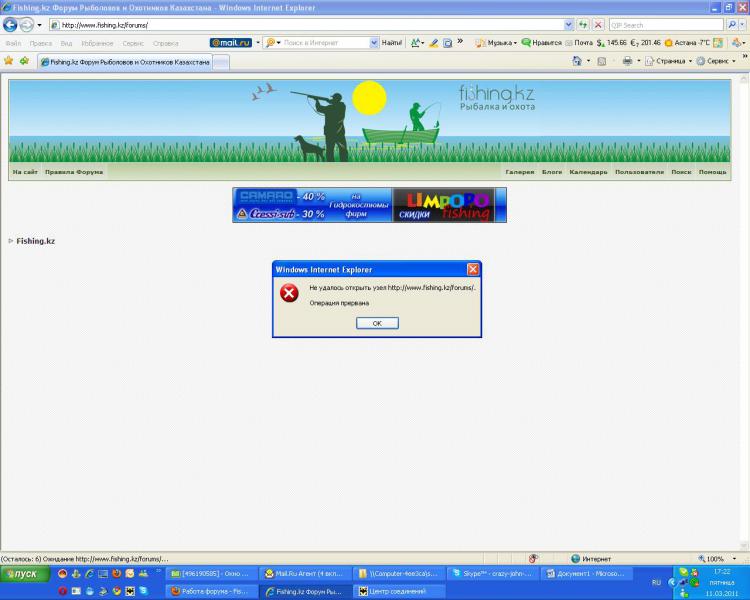Image resolution: width=750 pixels, height=600 pixels.
Task: Click Галерея navigation link
Action: 519,172
